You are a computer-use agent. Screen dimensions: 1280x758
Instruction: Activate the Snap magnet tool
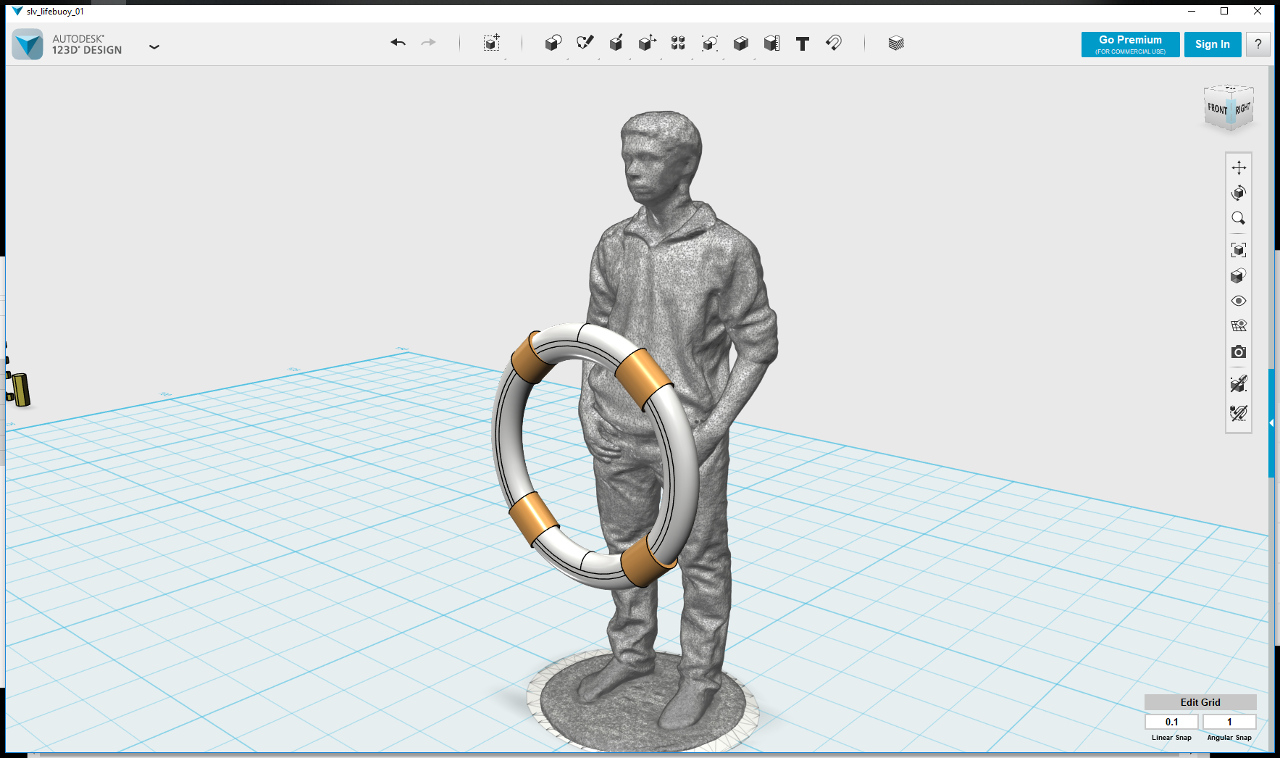coord(834,43)
